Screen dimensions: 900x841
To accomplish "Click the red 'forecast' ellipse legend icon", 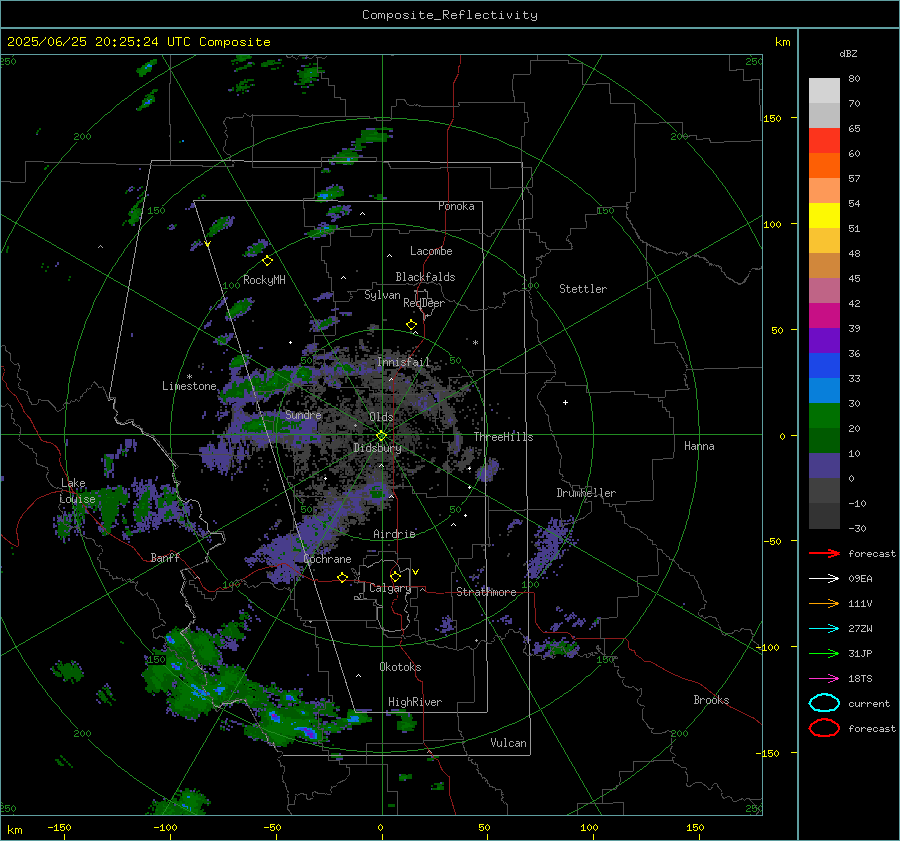I will click(x=824, y=728).
